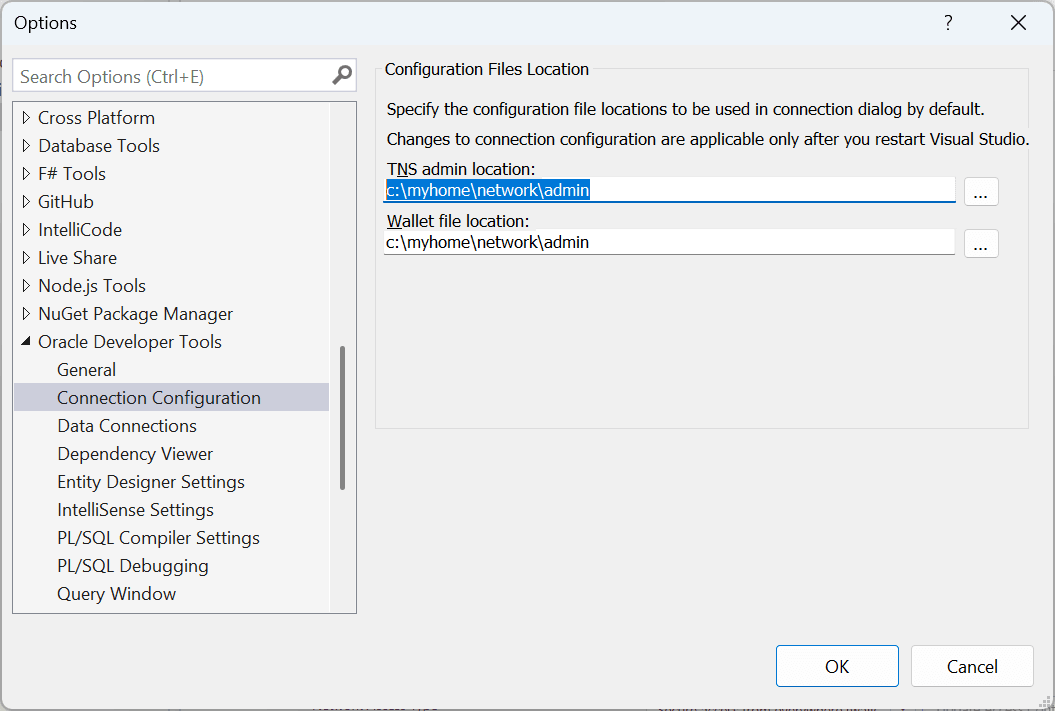Confirm changes with the OK button

pos(837,665)
